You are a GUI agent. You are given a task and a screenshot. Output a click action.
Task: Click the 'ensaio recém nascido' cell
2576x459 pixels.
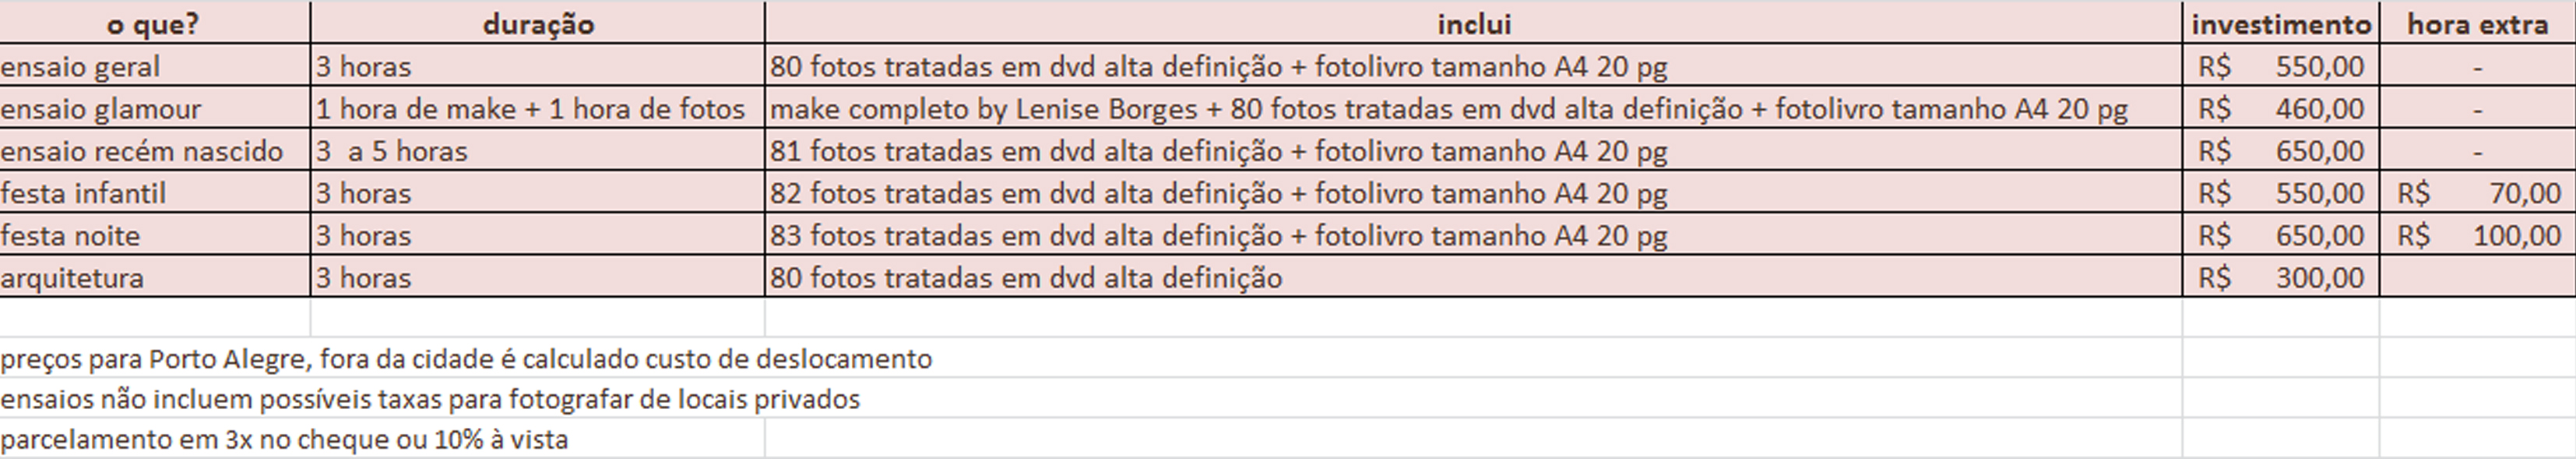pyautogui.click(x=154, y=150)
